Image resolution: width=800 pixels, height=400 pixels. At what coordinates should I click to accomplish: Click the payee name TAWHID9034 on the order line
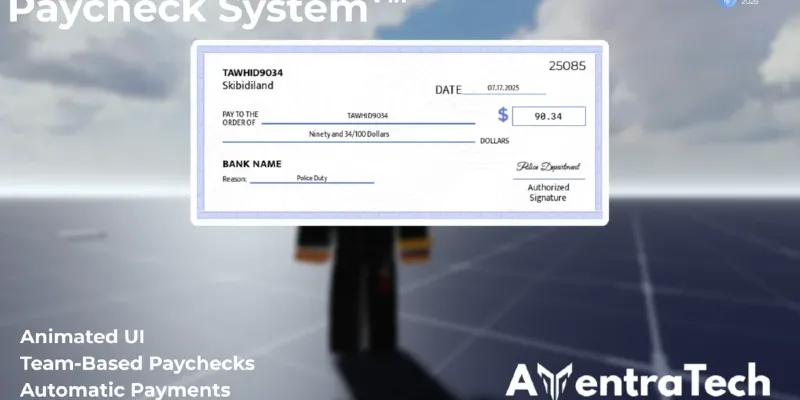[x=367, y=116]
